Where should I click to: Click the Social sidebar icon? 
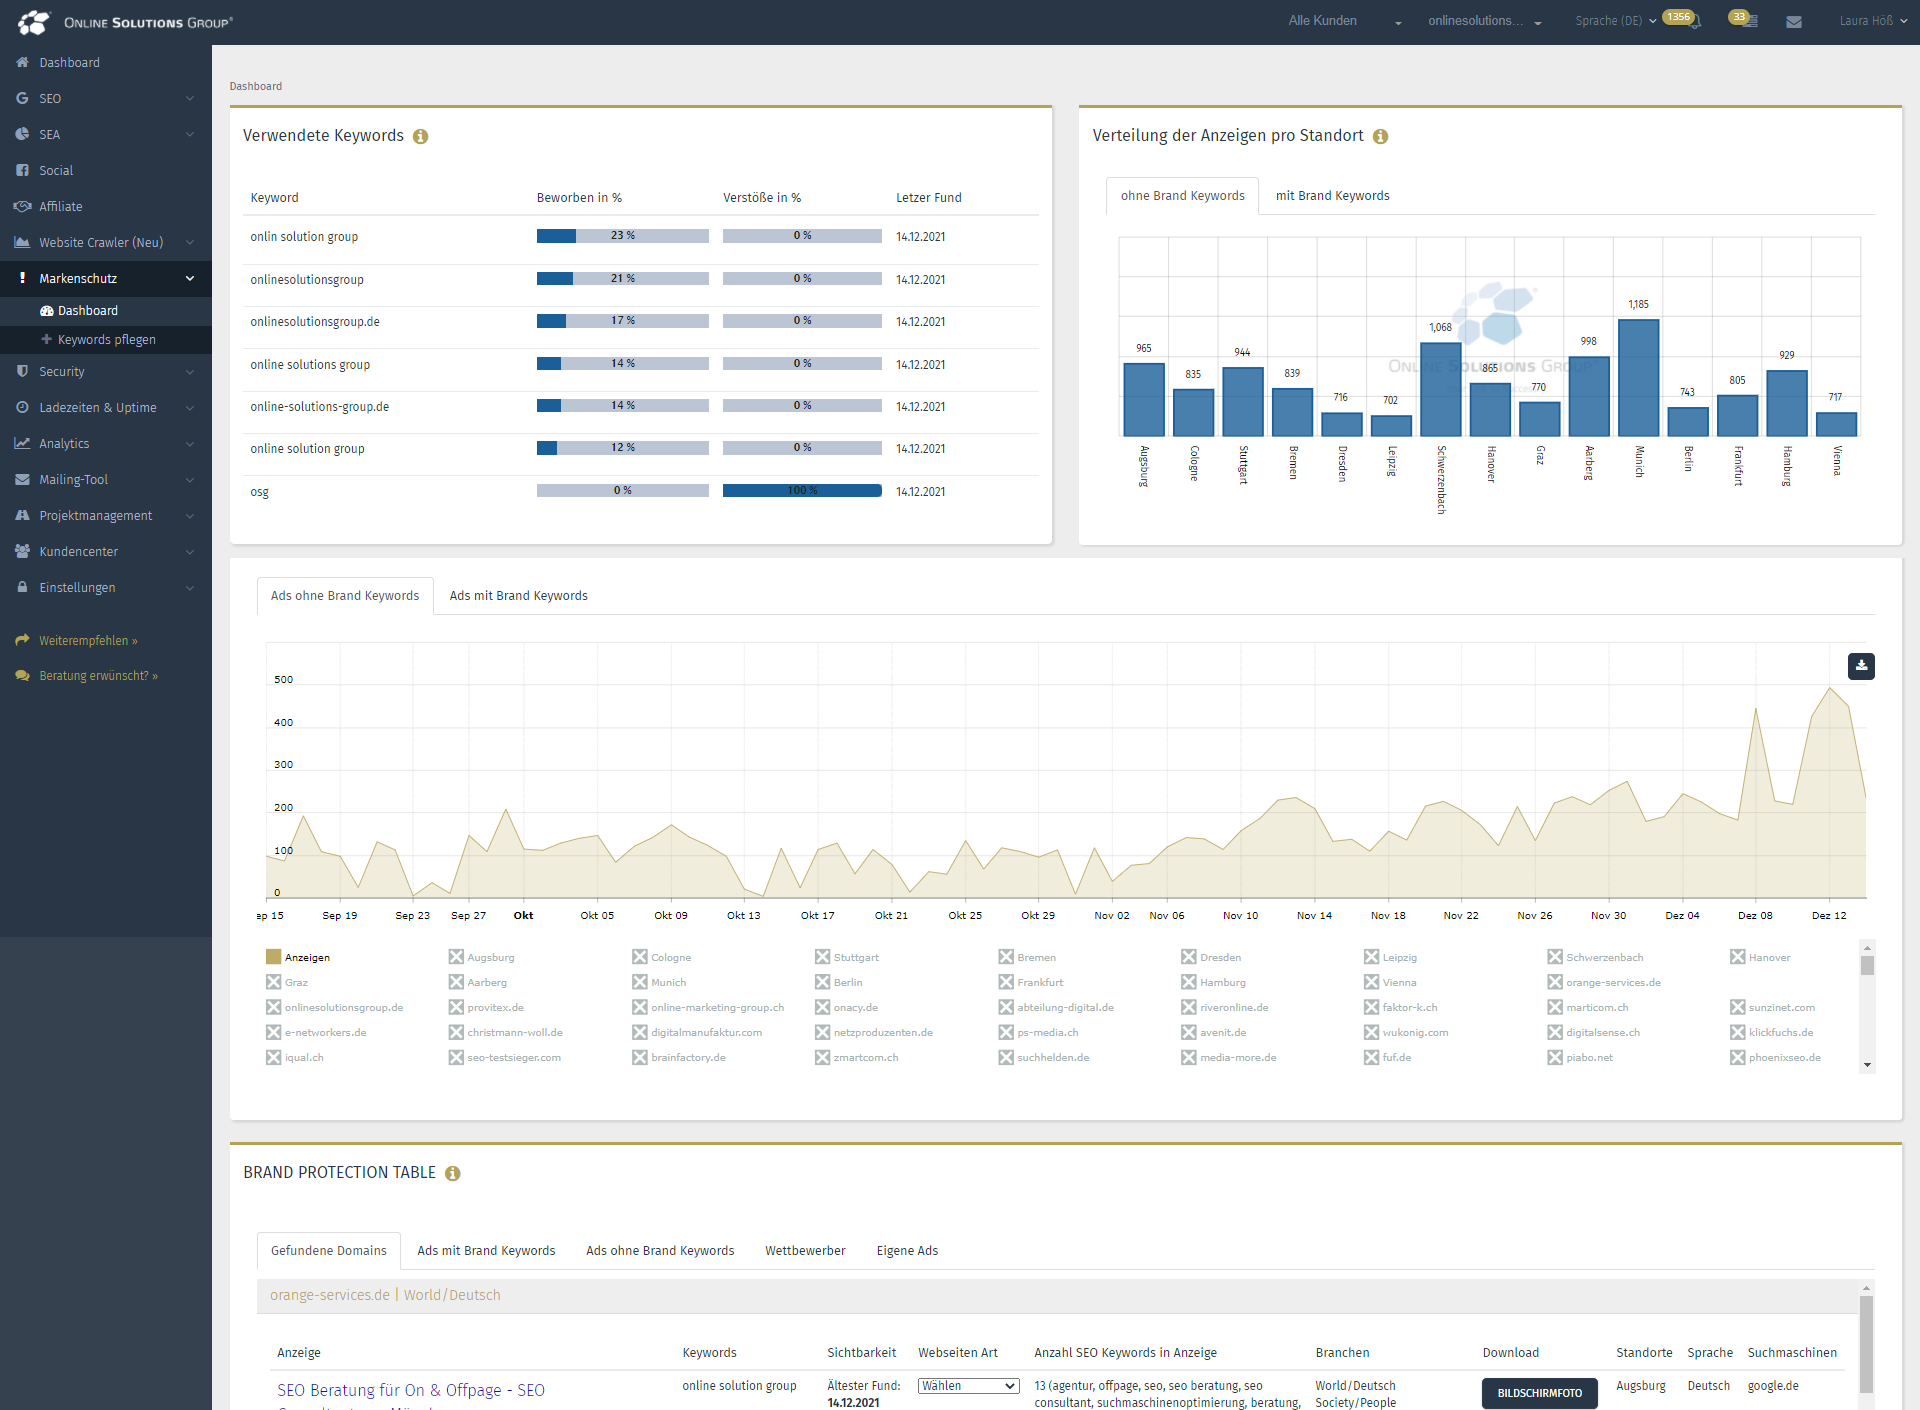point(22,171)
